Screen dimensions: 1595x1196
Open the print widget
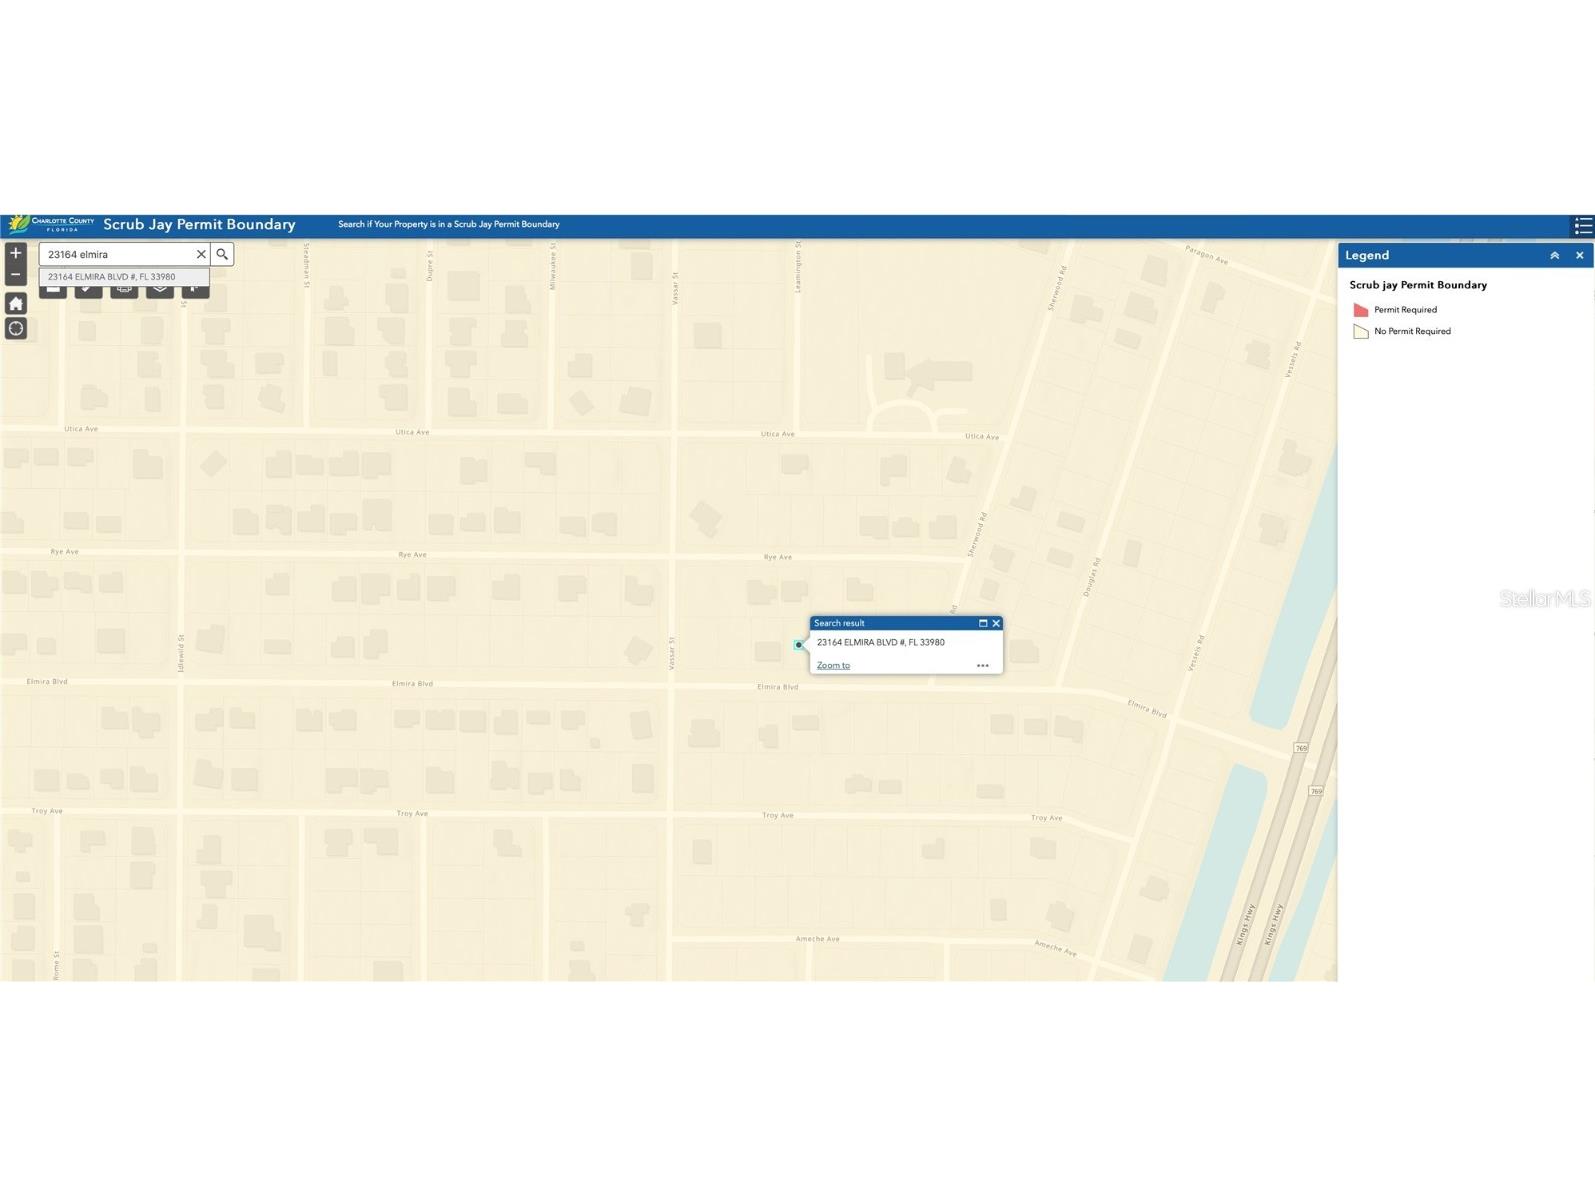point(124,291)
